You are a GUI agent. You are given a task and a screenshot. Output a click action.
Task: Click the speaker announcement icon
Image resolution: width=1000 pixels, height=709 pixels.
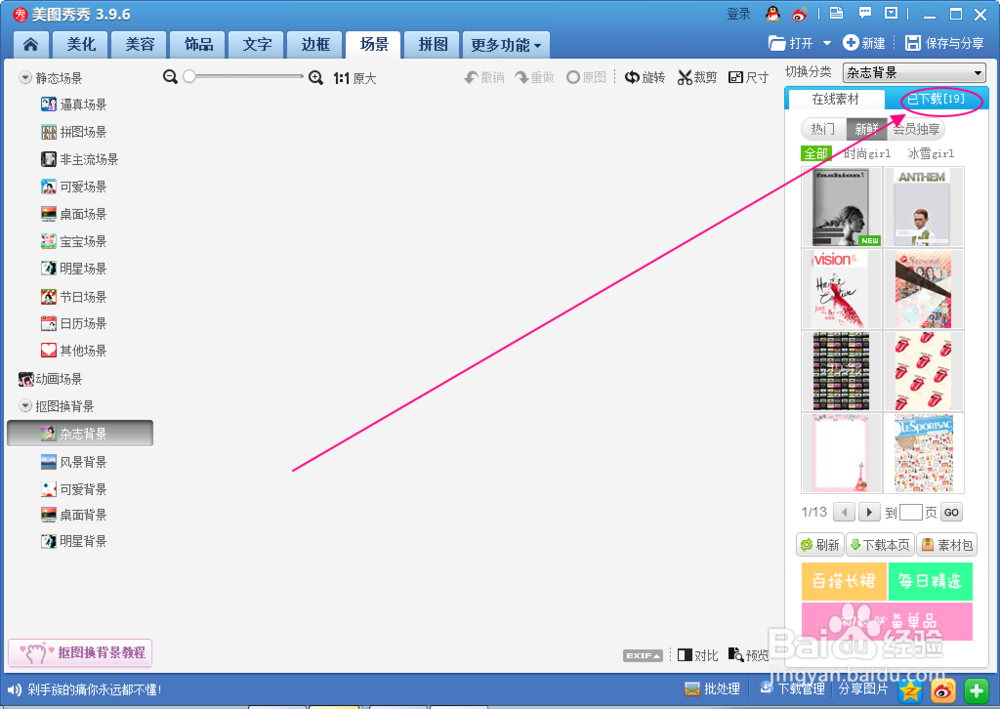click(x=14, y=689)
